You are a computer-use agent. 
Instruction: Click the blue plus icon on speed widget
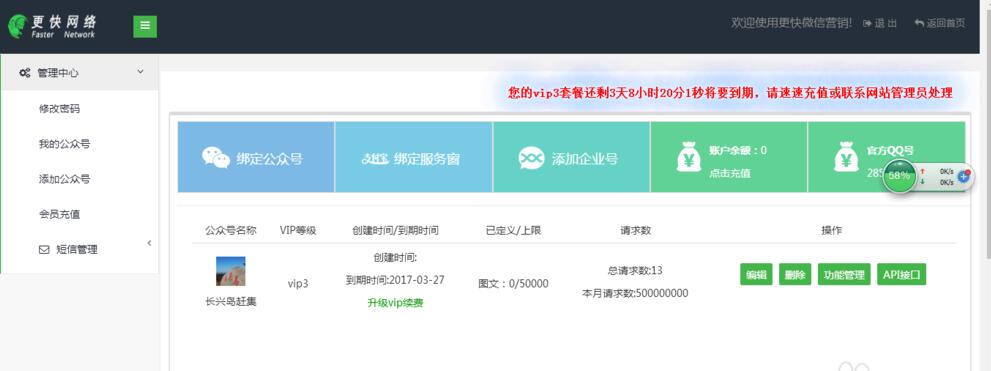pos(964,177)
